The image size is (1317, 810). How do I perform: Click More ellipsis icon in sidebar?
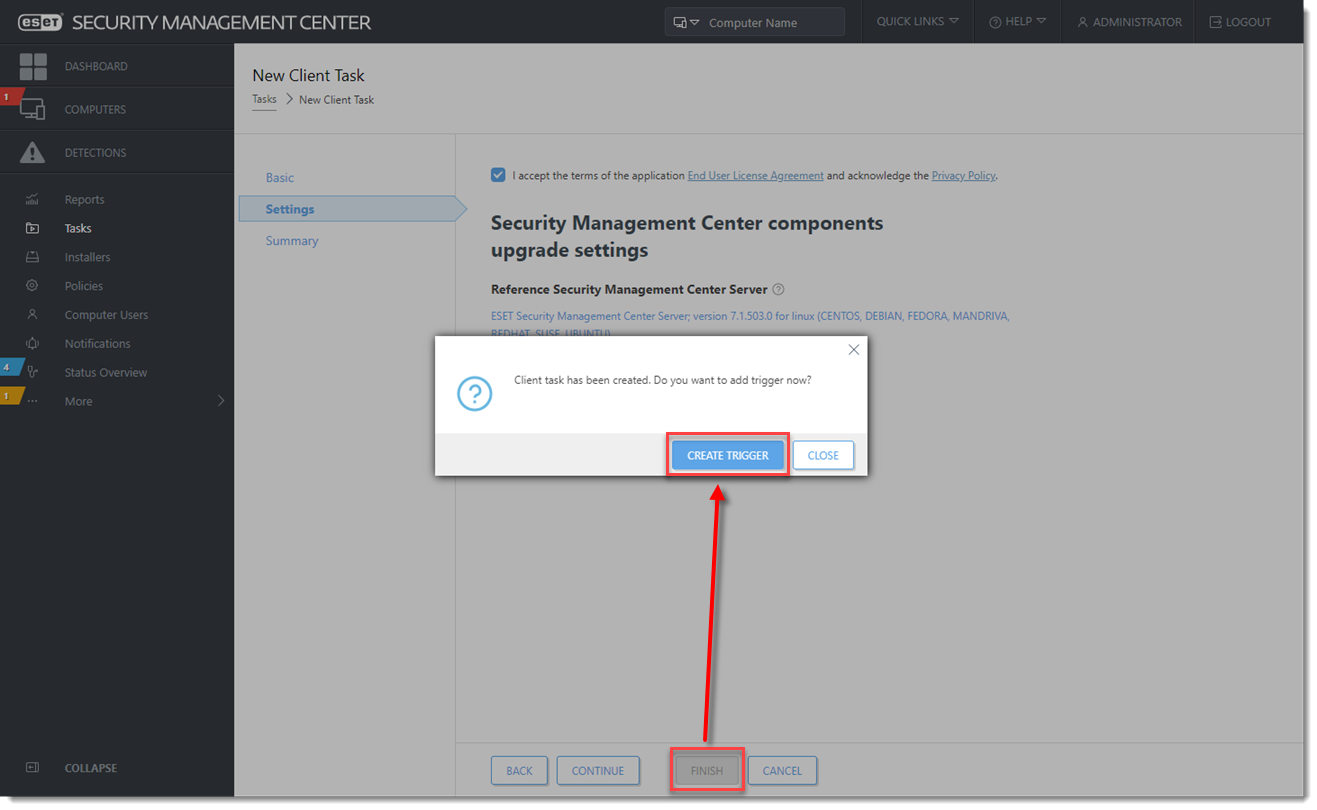(x=32, y=401)
